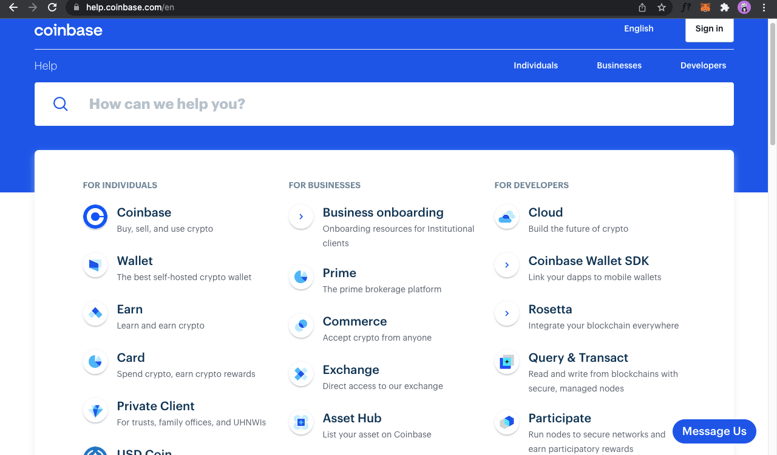Open the Earn help link
The height and width of the screenshot is (455, 777).
pos(129,309)
